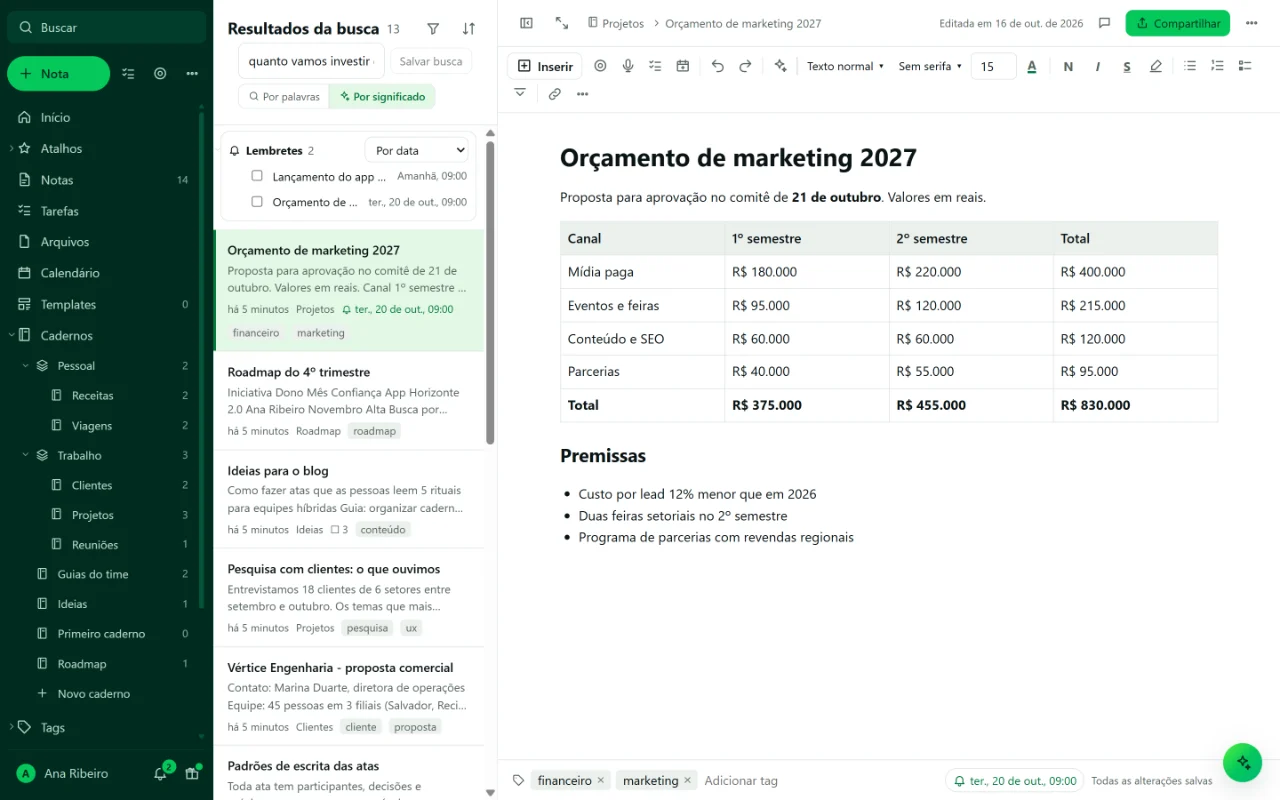Open the note comments icon
Viewport: 1280px width, 800px height.
tap(1105, 23)
